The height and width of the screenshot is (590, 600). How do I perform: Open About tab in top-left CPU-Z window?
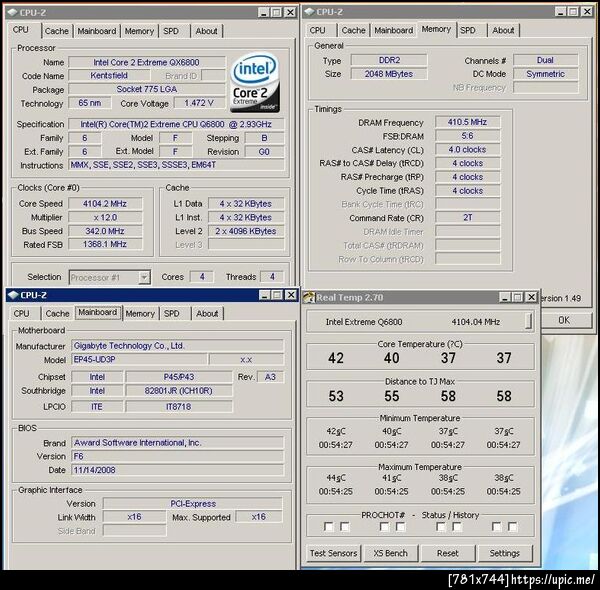click(x=207, y=31)
